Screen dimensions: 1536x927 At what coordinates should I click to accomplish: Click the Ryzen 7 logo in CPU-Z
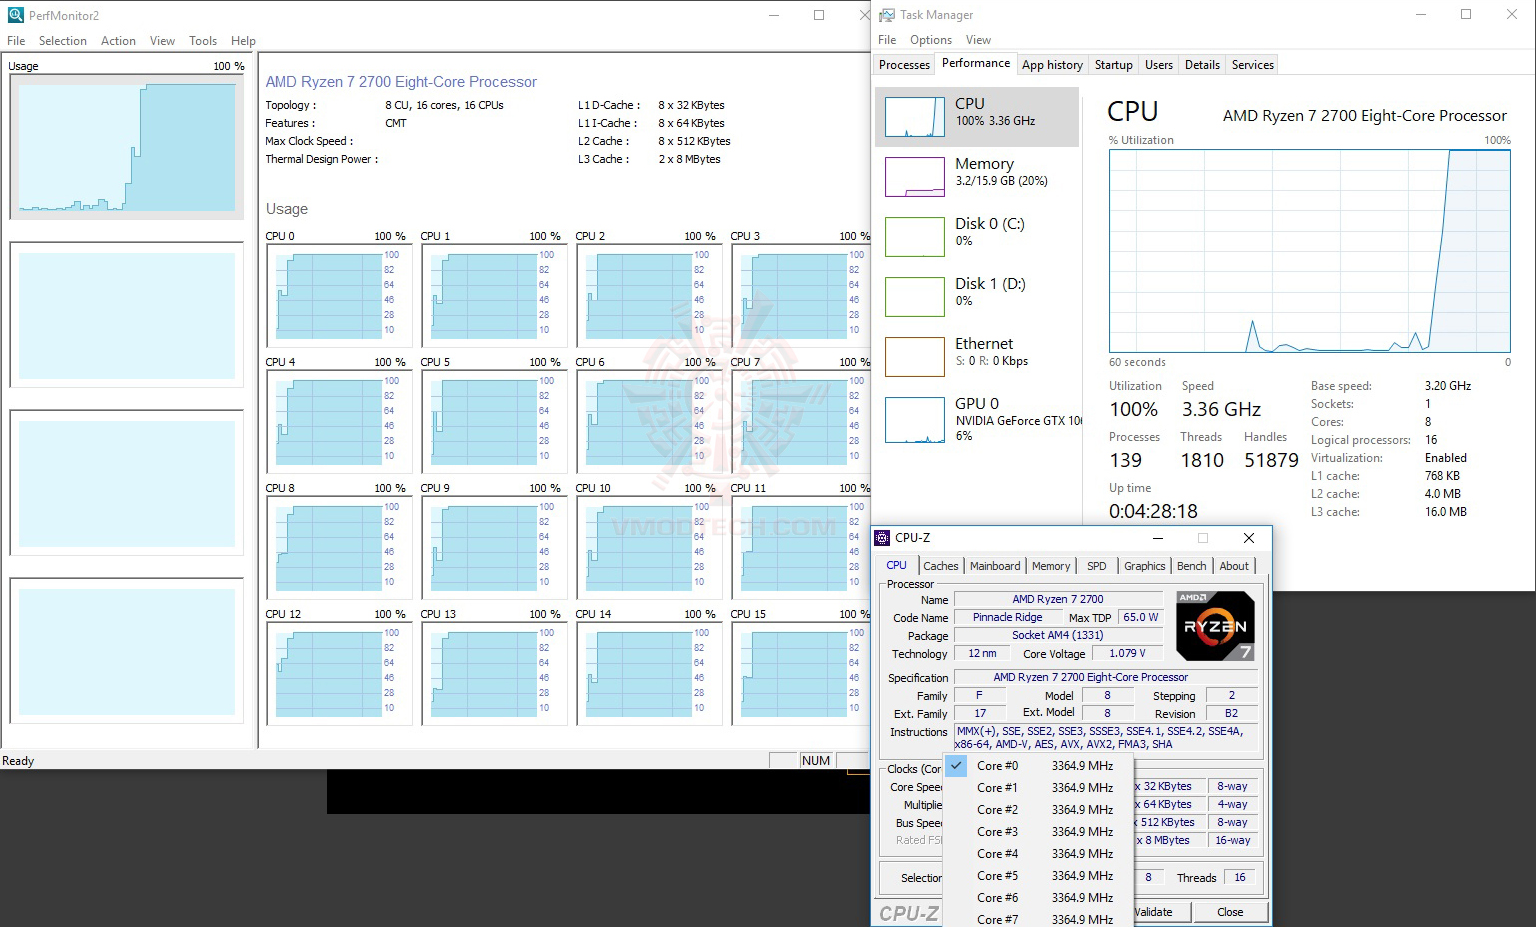(1215, 626)
